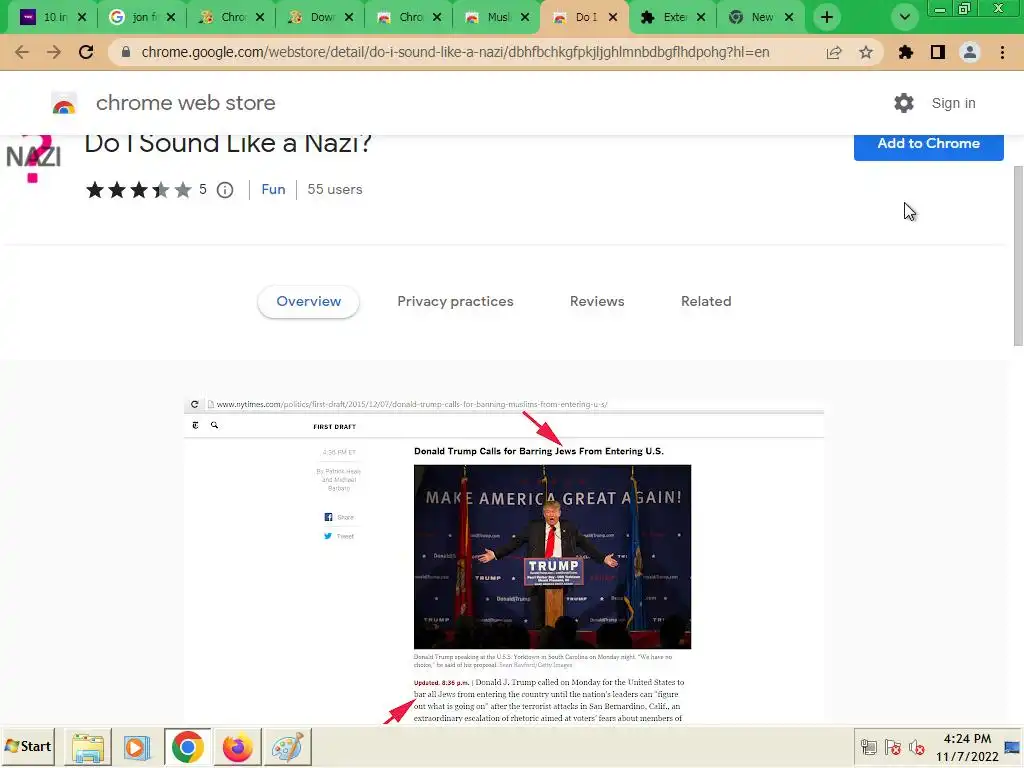Expand the tab search dropdown arrow

(x=904, y=17)
